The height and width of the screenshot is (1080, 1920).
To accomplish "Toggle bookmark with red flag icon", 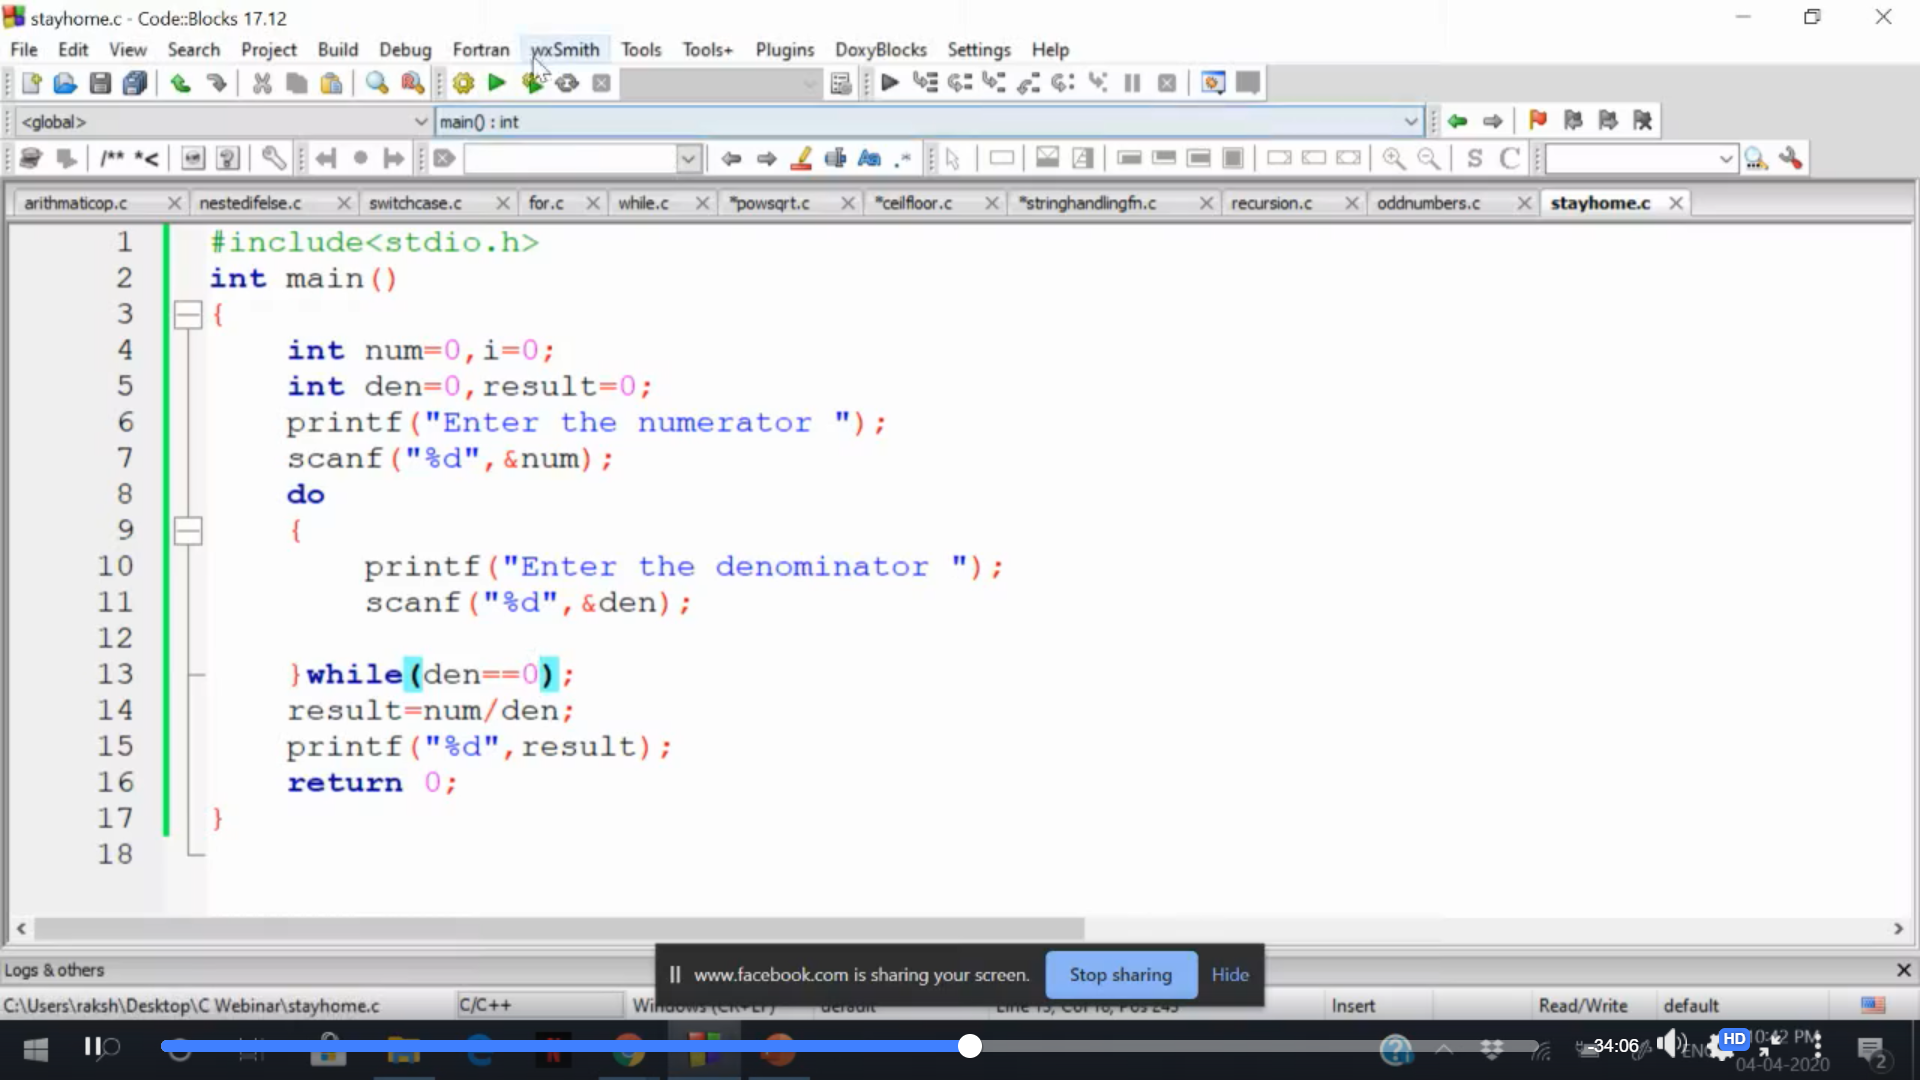I will (1537, 121).
